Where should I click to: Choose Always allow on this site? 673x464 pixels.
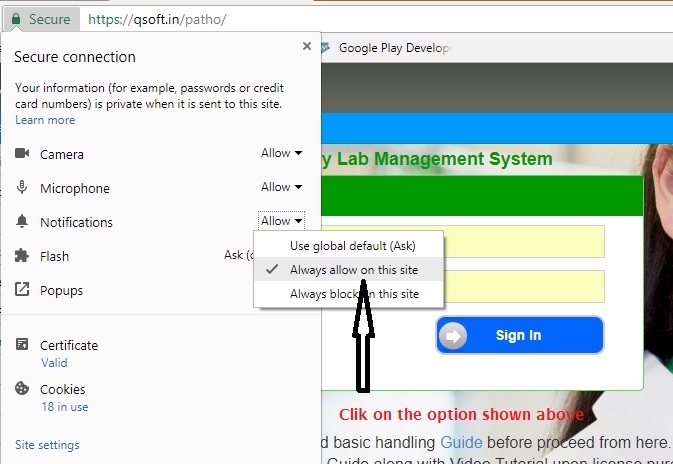[354, 270]
